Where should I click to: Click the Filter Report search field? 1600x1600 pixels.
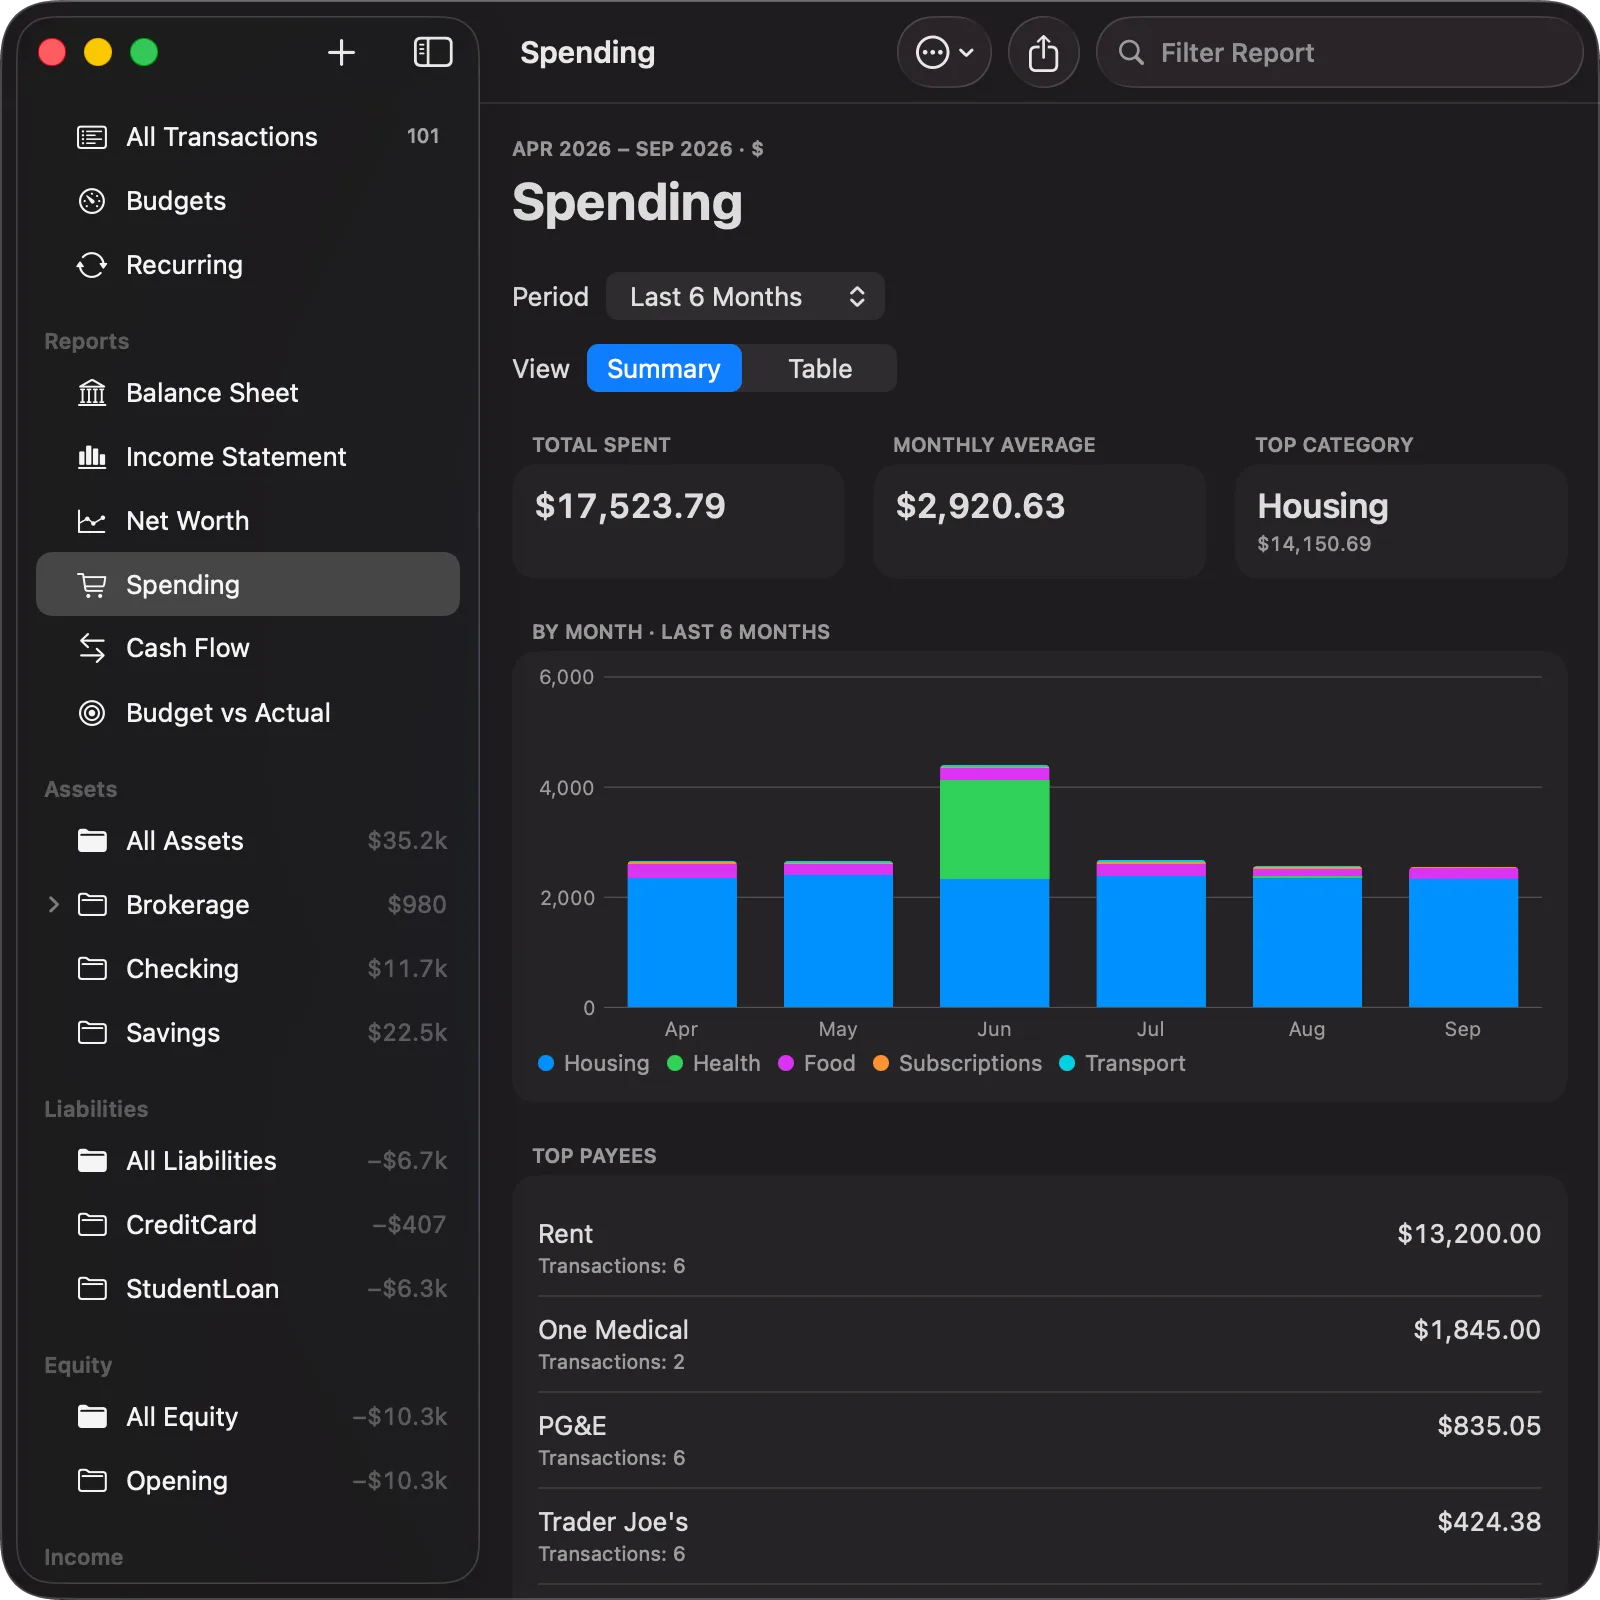click(x=1339, y=52)
